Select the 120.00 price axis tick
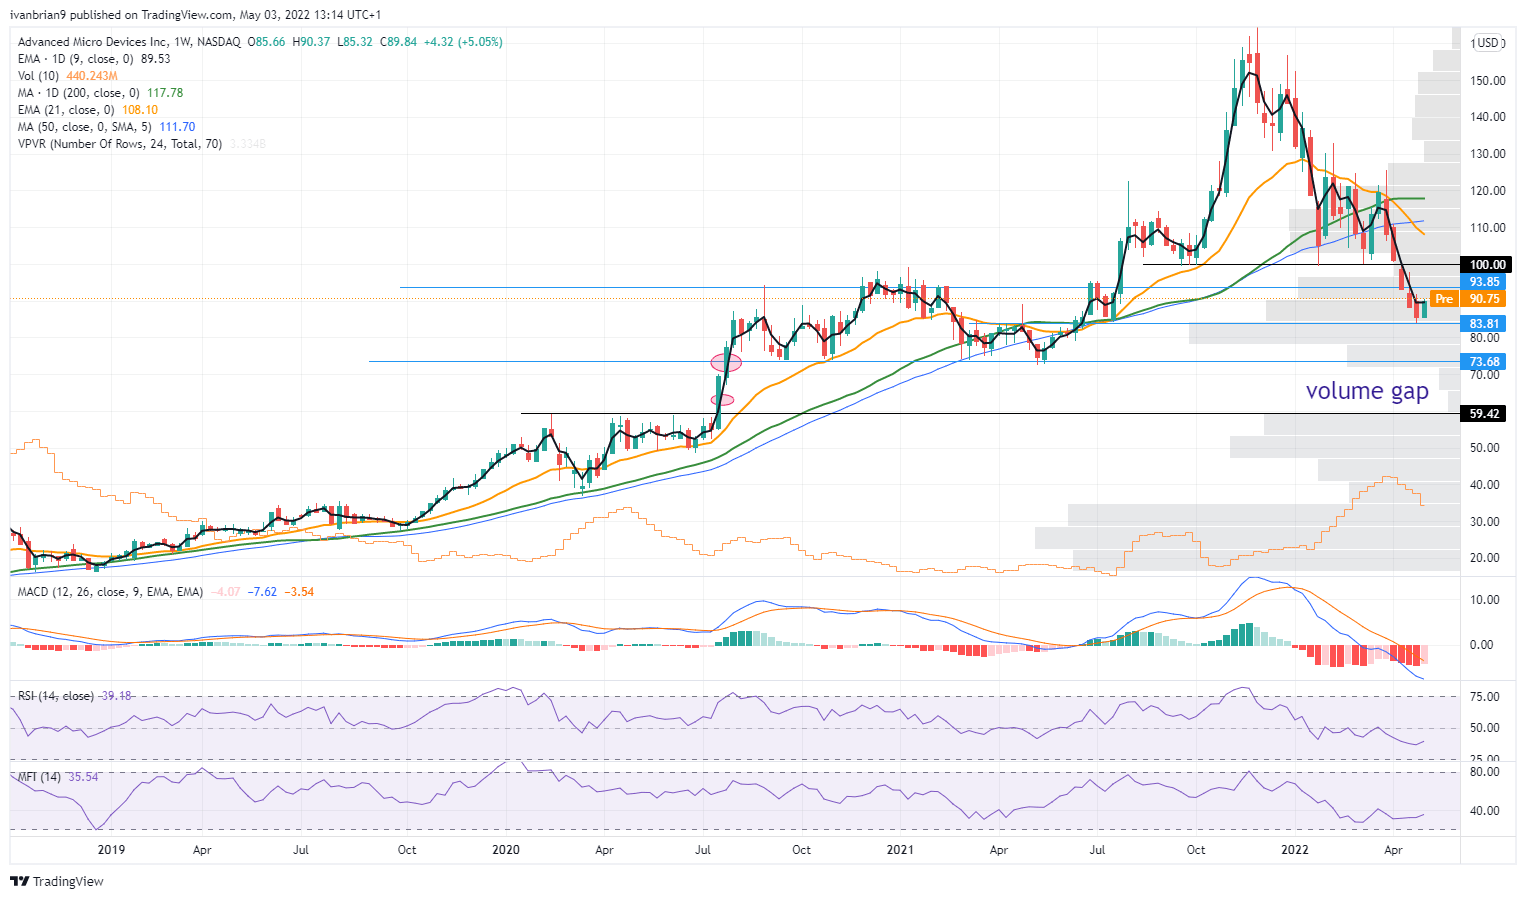 tap(1488, 191)
